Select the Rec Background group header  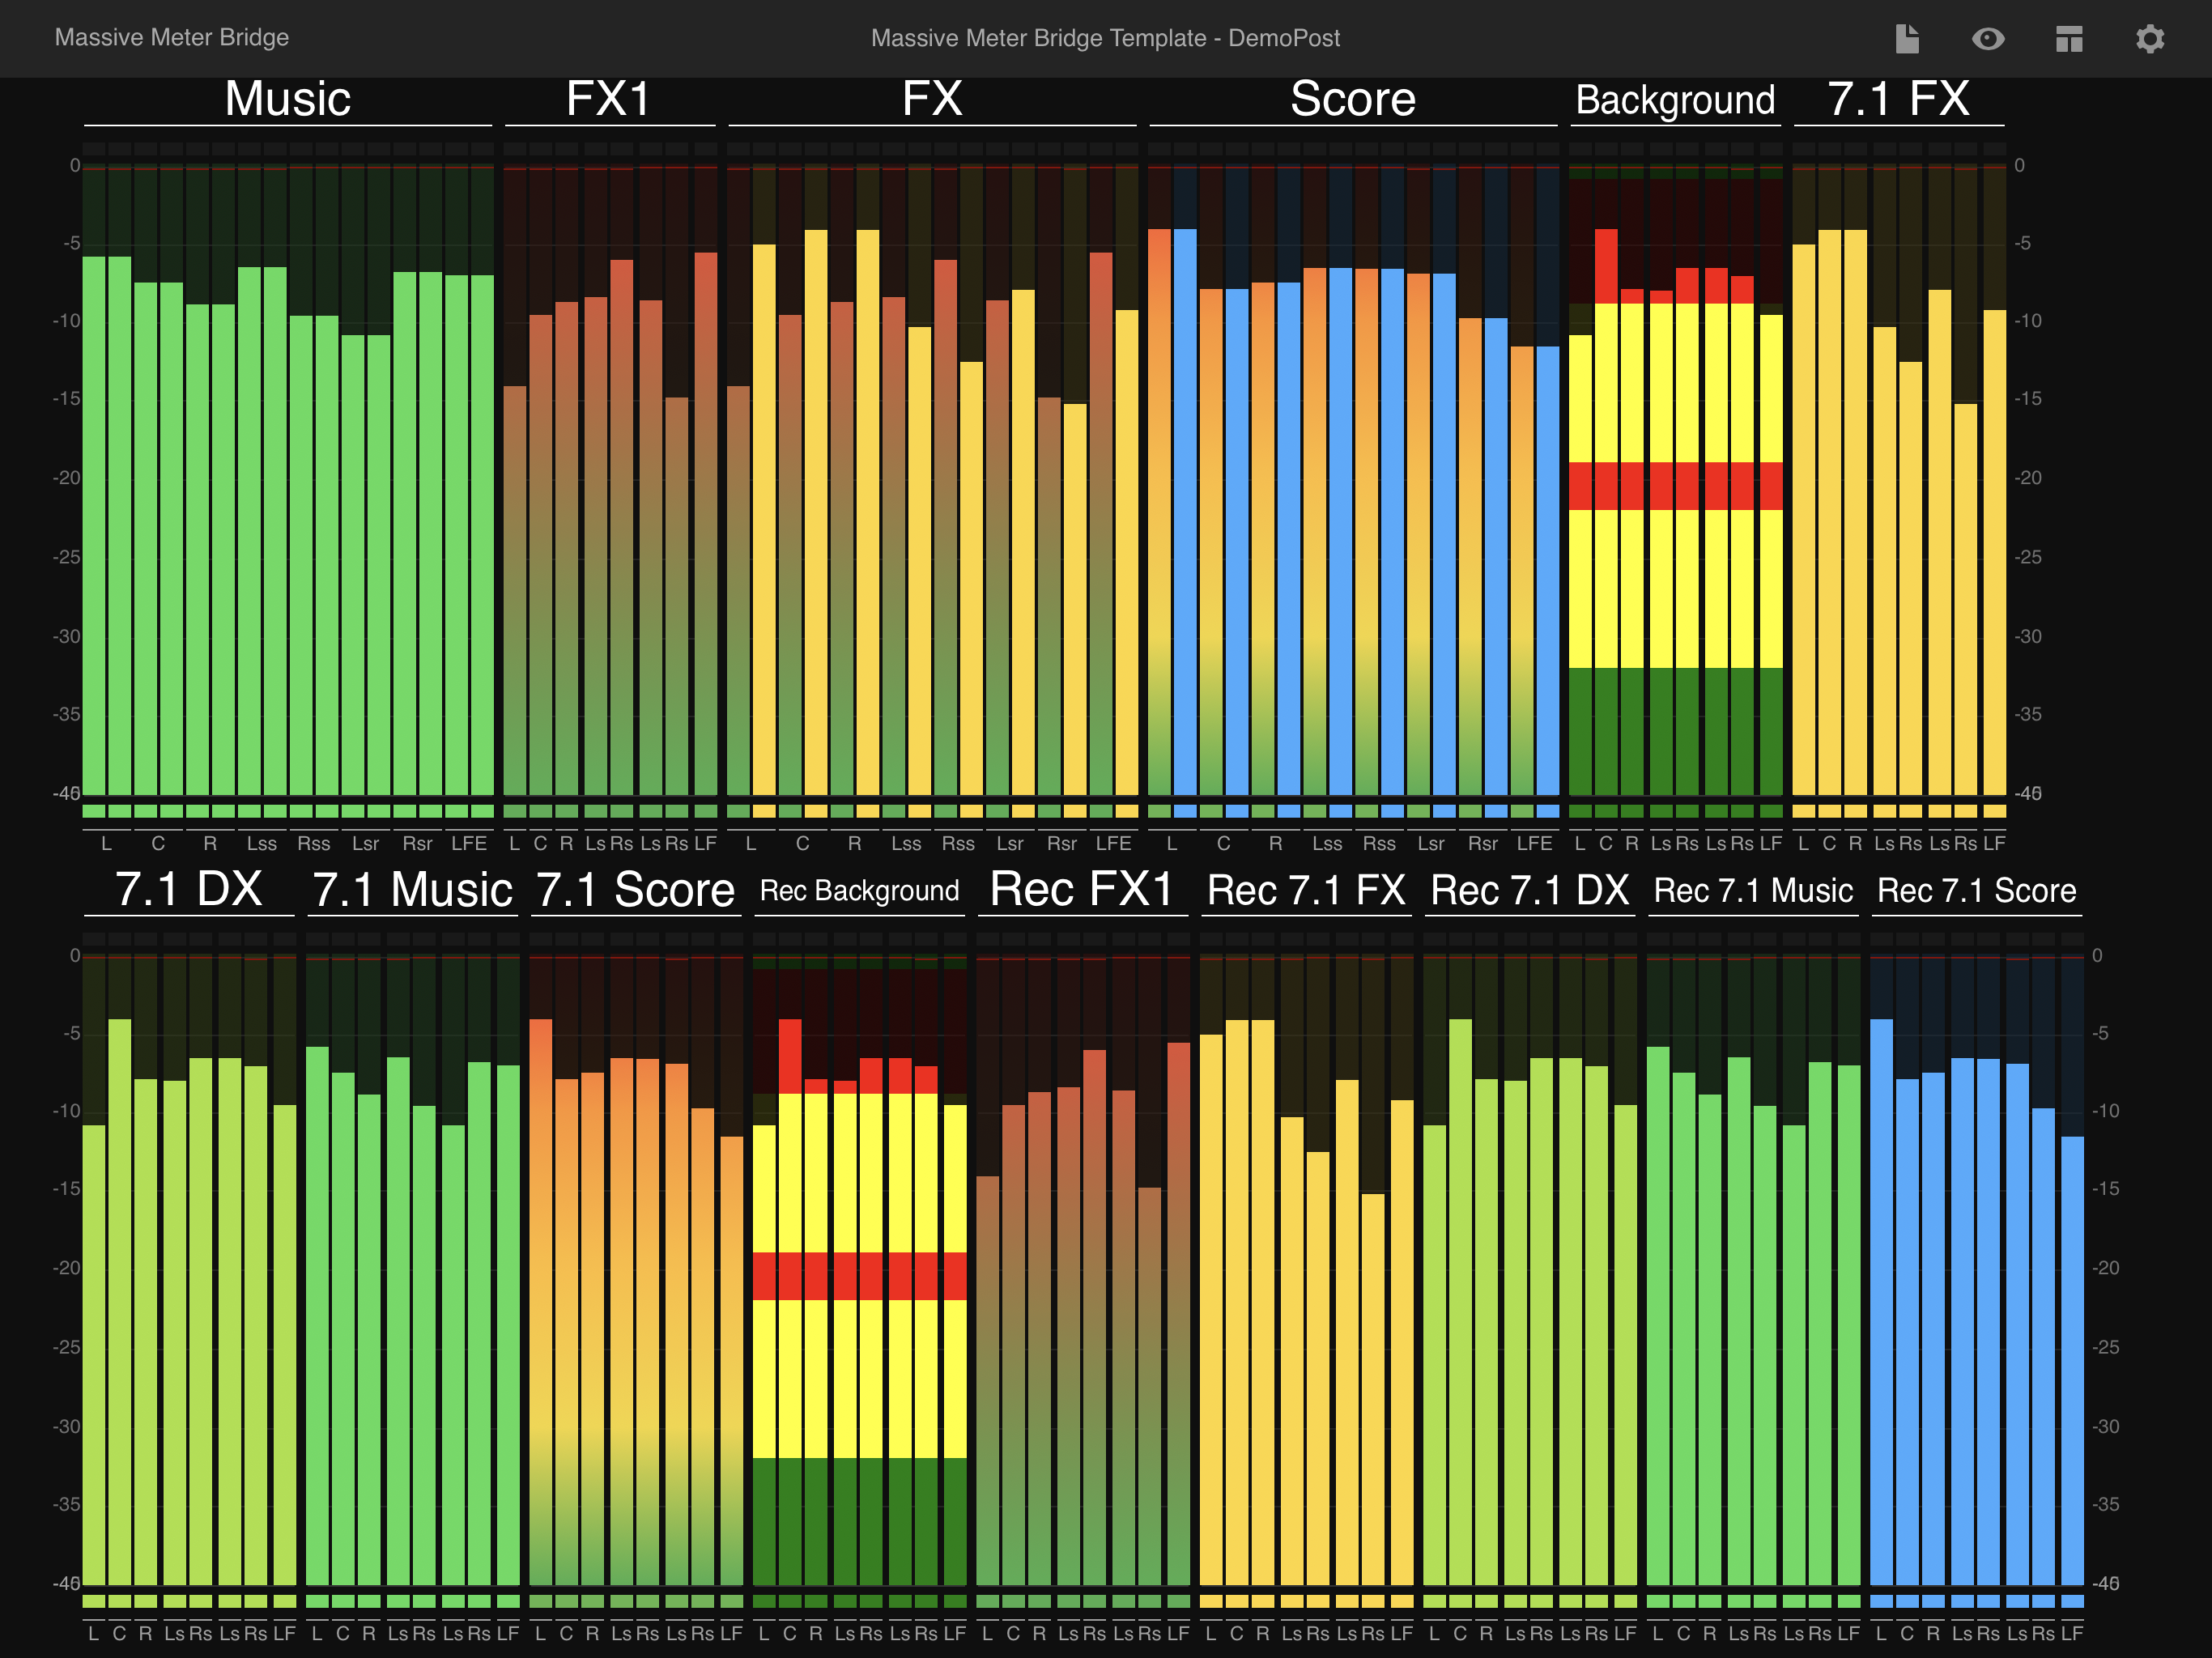[859, 890]
